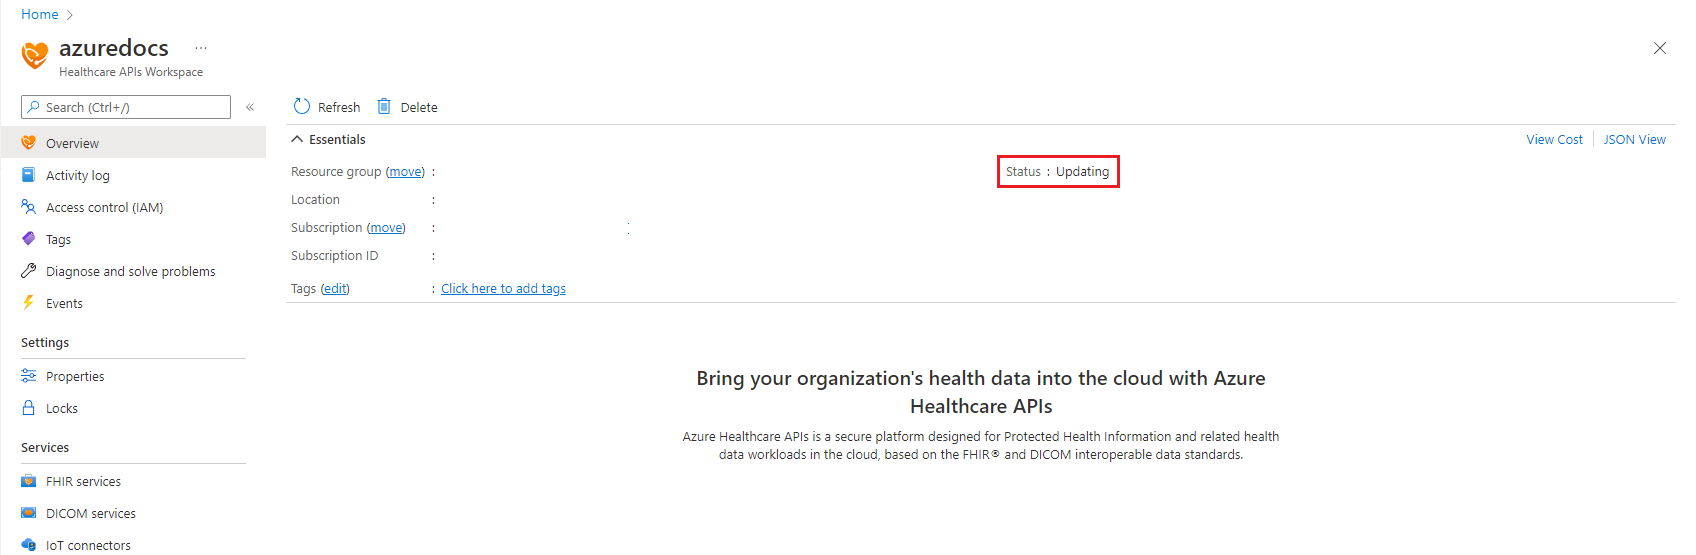The height and width of the screenshot is (555, 1696).
Task: Click the Healthcare APIs Workspace subtitle
Action: click(x=131, y=72)
